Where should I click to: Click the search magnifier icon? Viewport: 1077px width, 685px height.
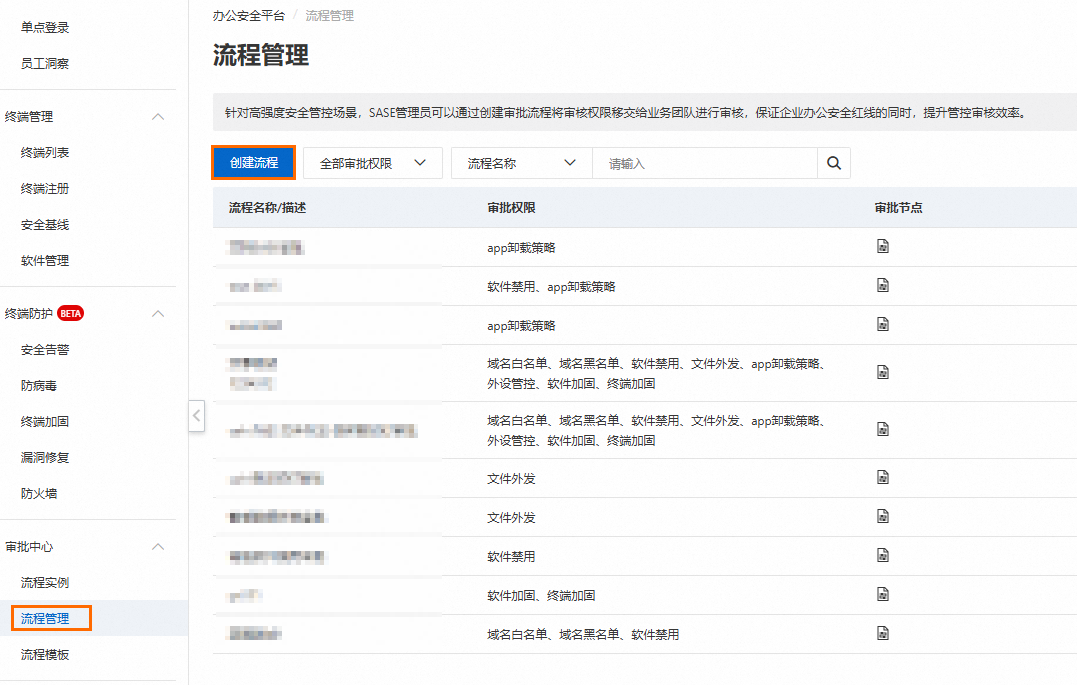[834, 163]
